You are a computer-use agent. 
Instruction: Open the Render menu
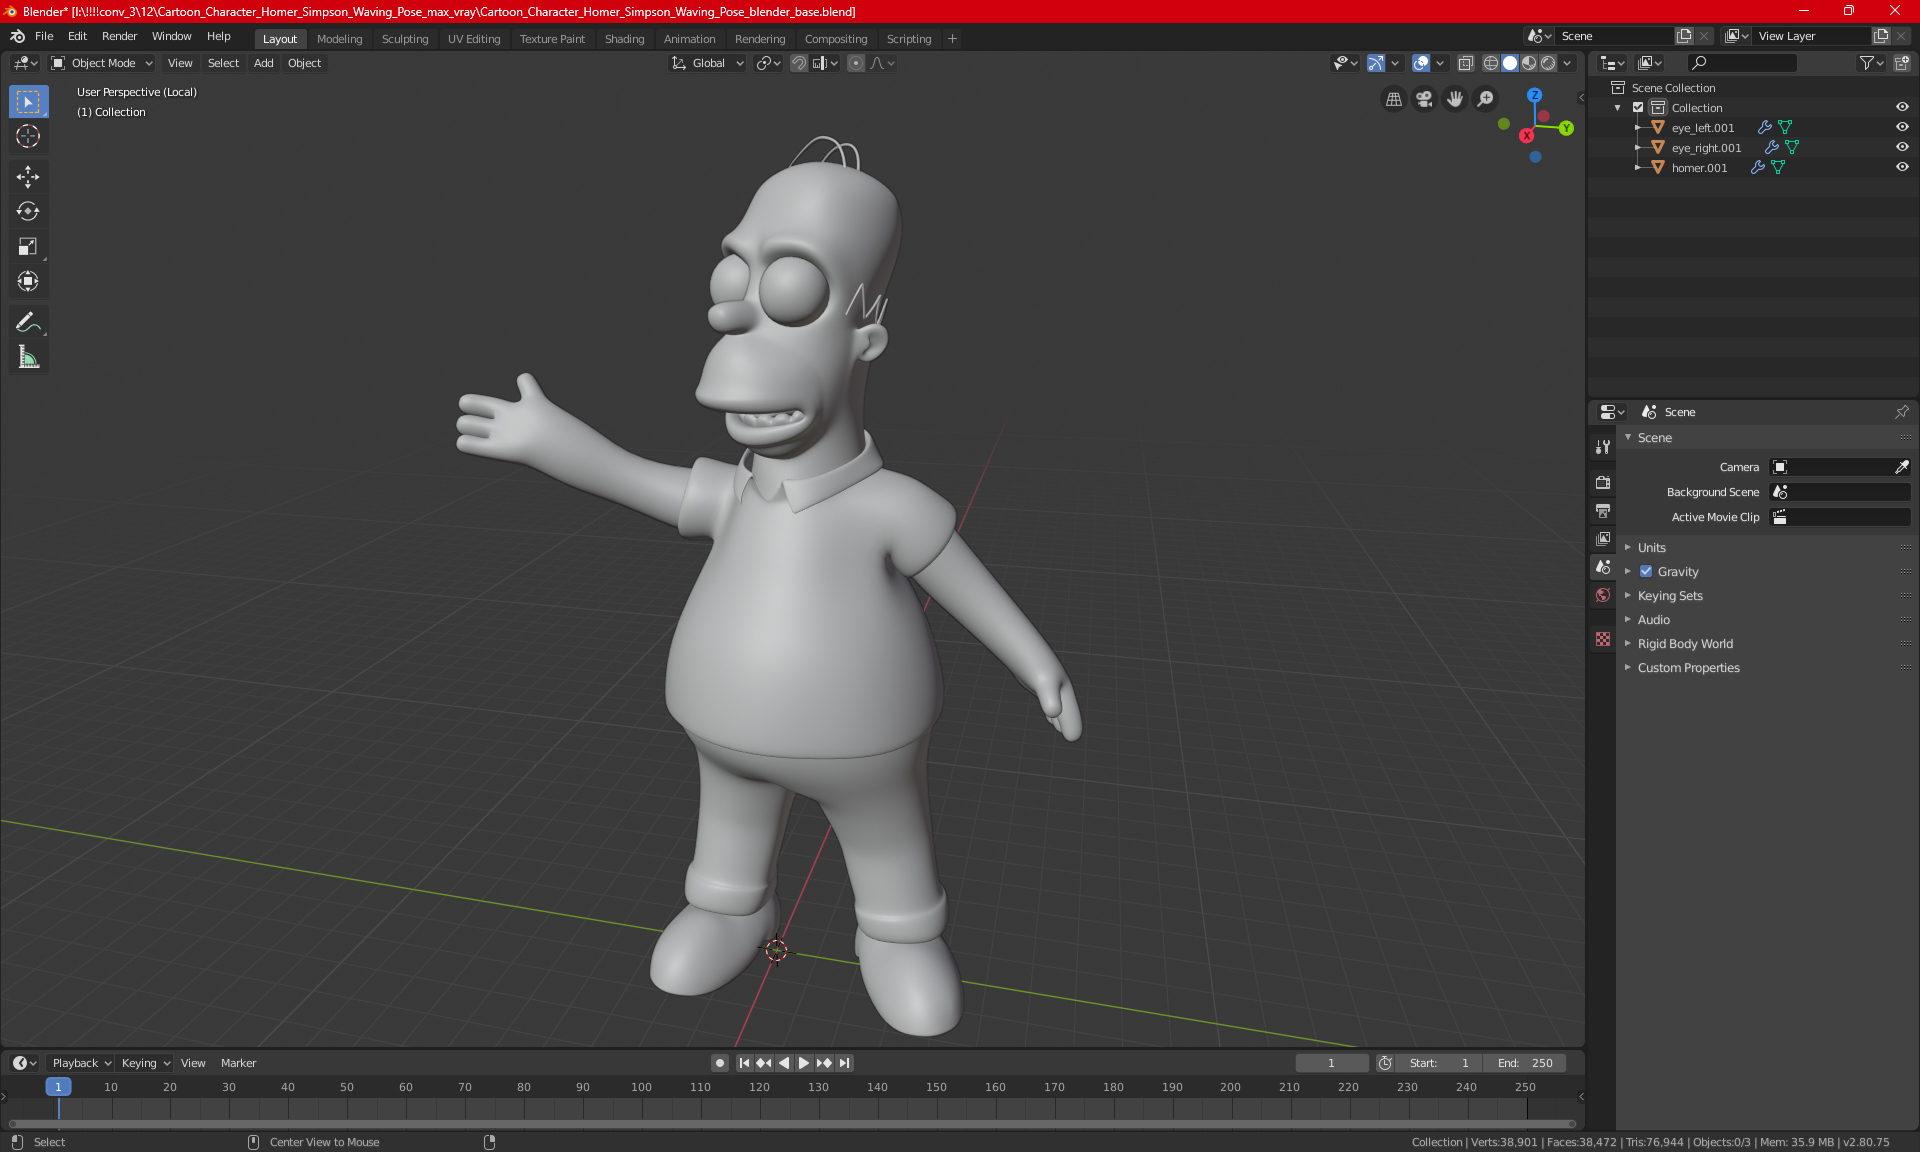pos(119,36)
